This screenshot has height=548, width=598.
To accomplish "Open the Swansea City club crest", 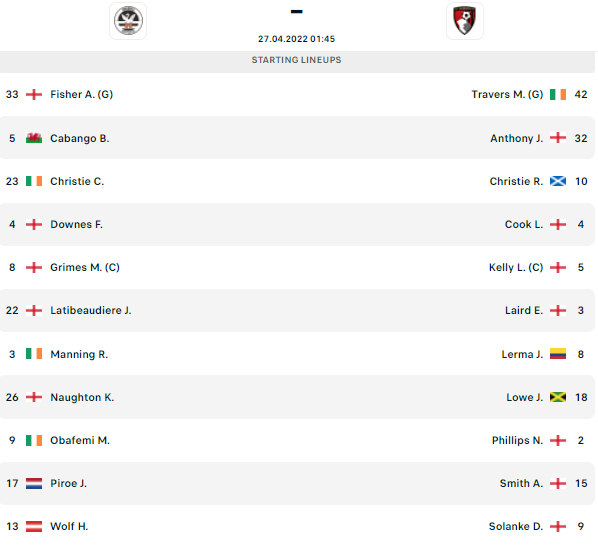I will coord(128,21).
